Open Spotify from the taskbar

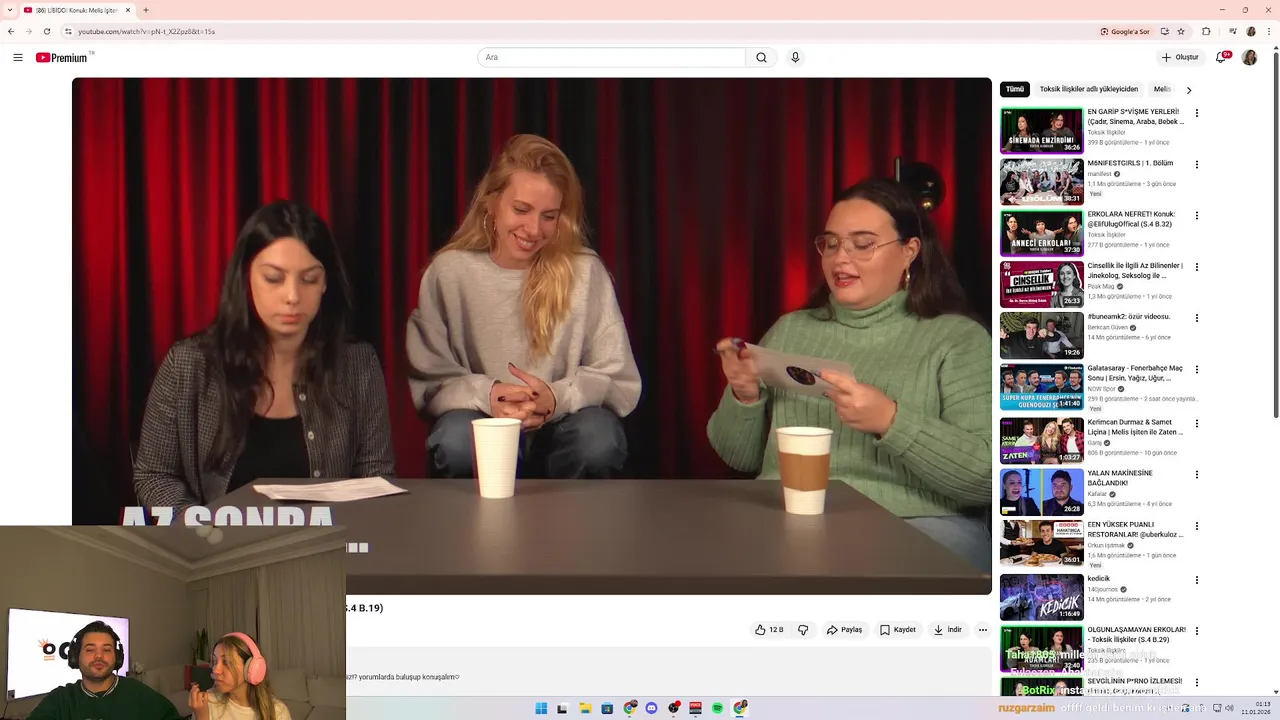(717, 708)
